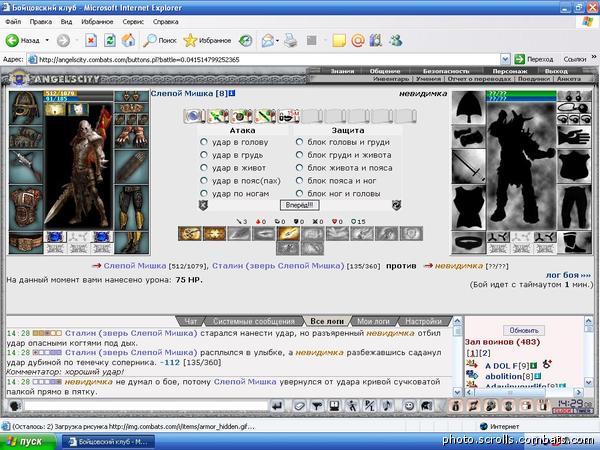600x450 pixels.
Task: Choose defense 'блок пояса и ног'
Action: point(299,181)
